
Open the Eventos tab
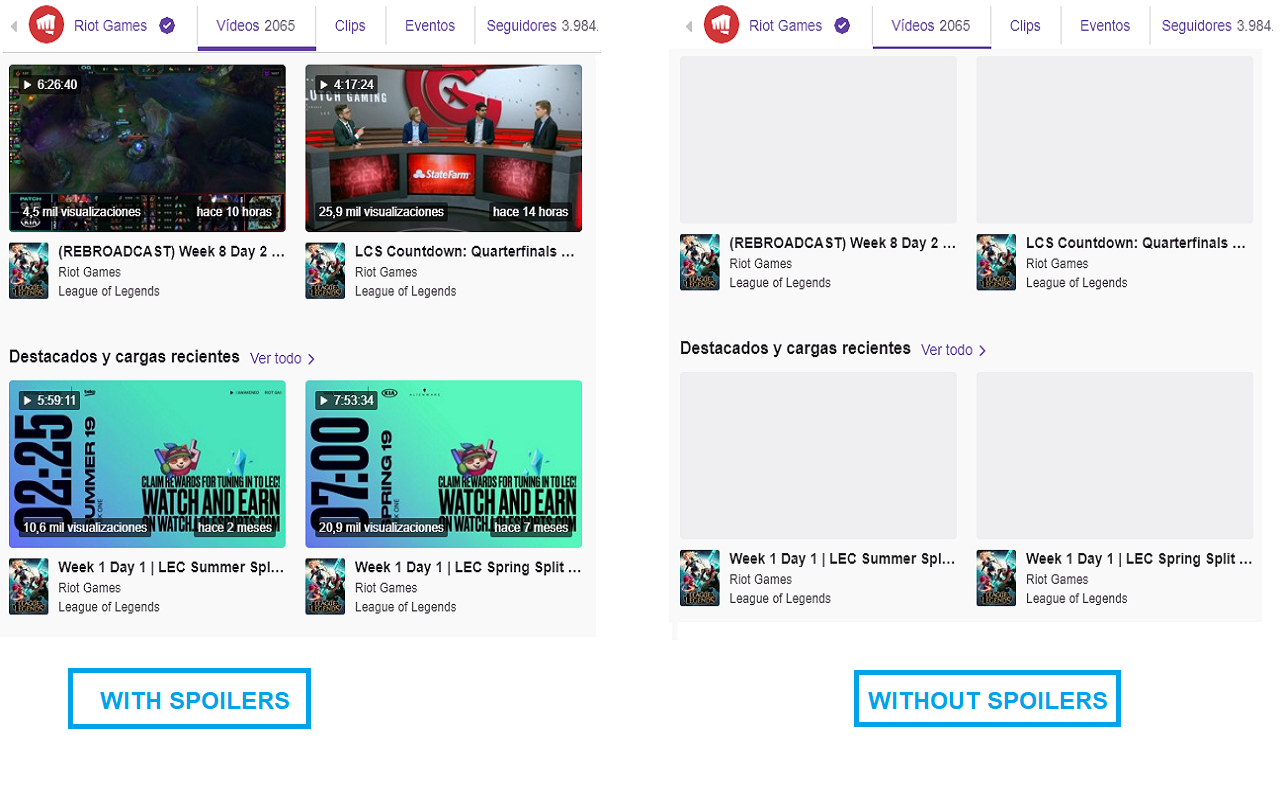tap(429, 25)
